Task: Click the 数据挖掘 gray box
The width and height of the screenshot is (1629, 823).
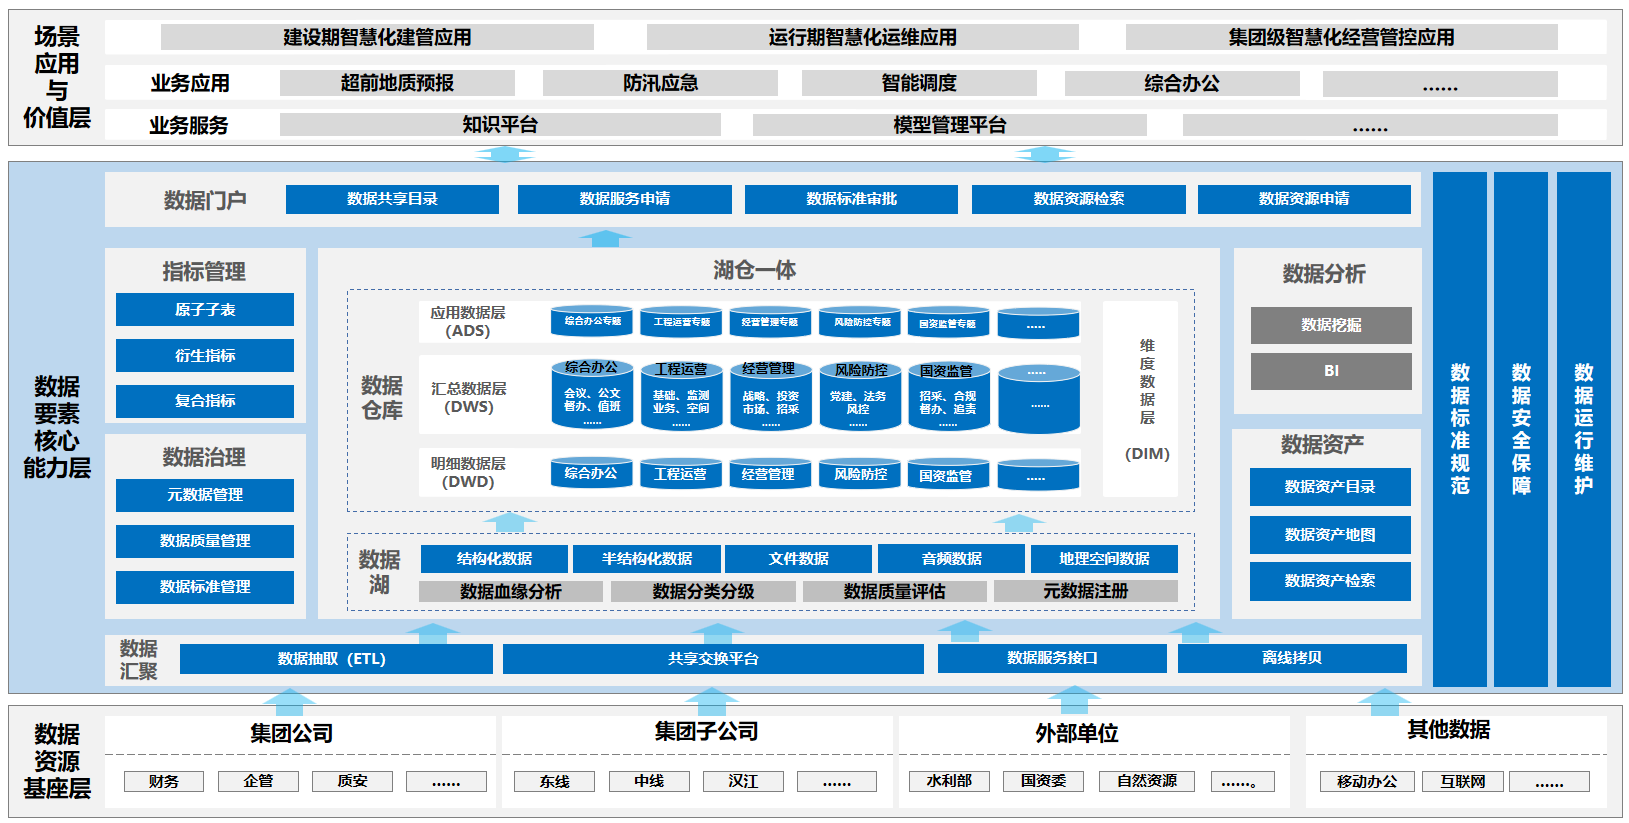Action: pos(1330,325)
